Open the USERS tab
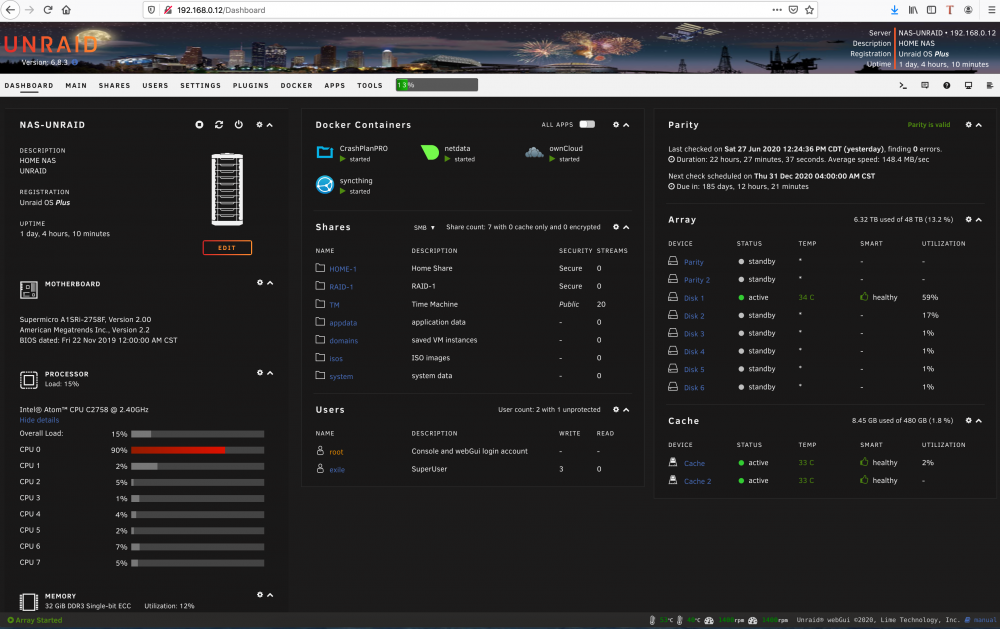 pyautogui.click(x=155, y=85)
